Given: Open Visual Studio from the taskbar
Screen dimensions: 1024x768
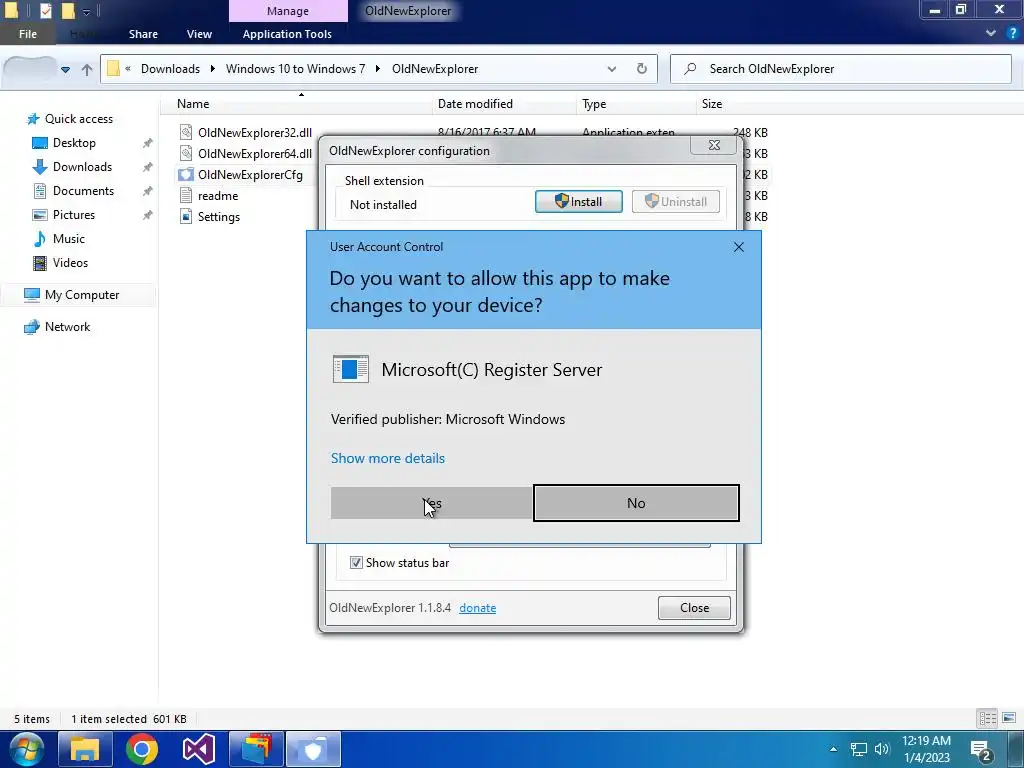Looking at the screenshot, I should click(x=199, y=749).
